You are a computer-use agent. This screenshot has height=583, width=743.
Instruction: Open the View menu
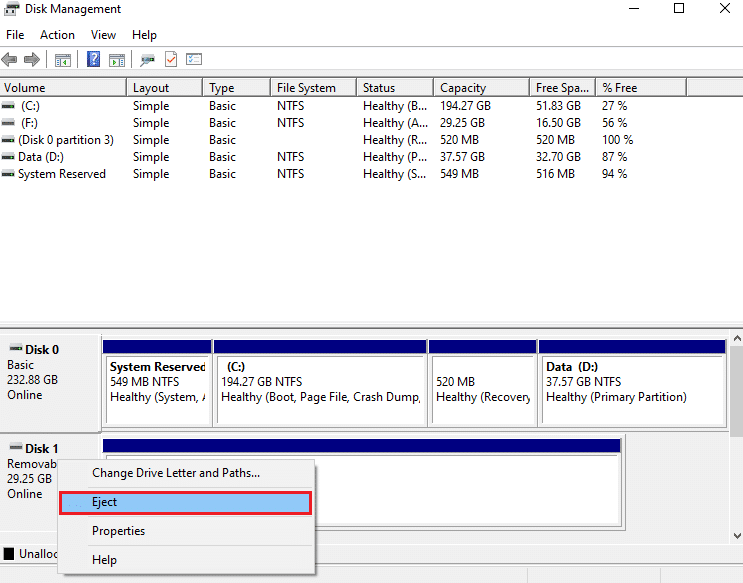(x=104, y=35)
